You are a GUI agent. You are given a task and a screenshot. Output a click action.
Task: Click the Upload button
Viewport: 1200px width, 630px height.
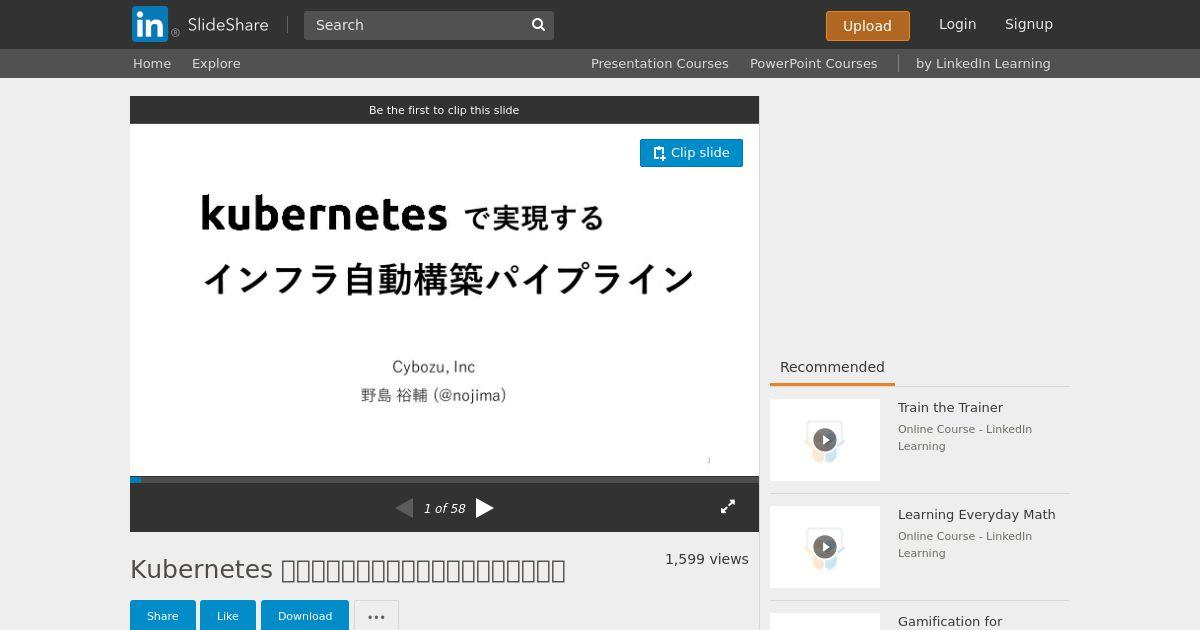pos(867,26)
